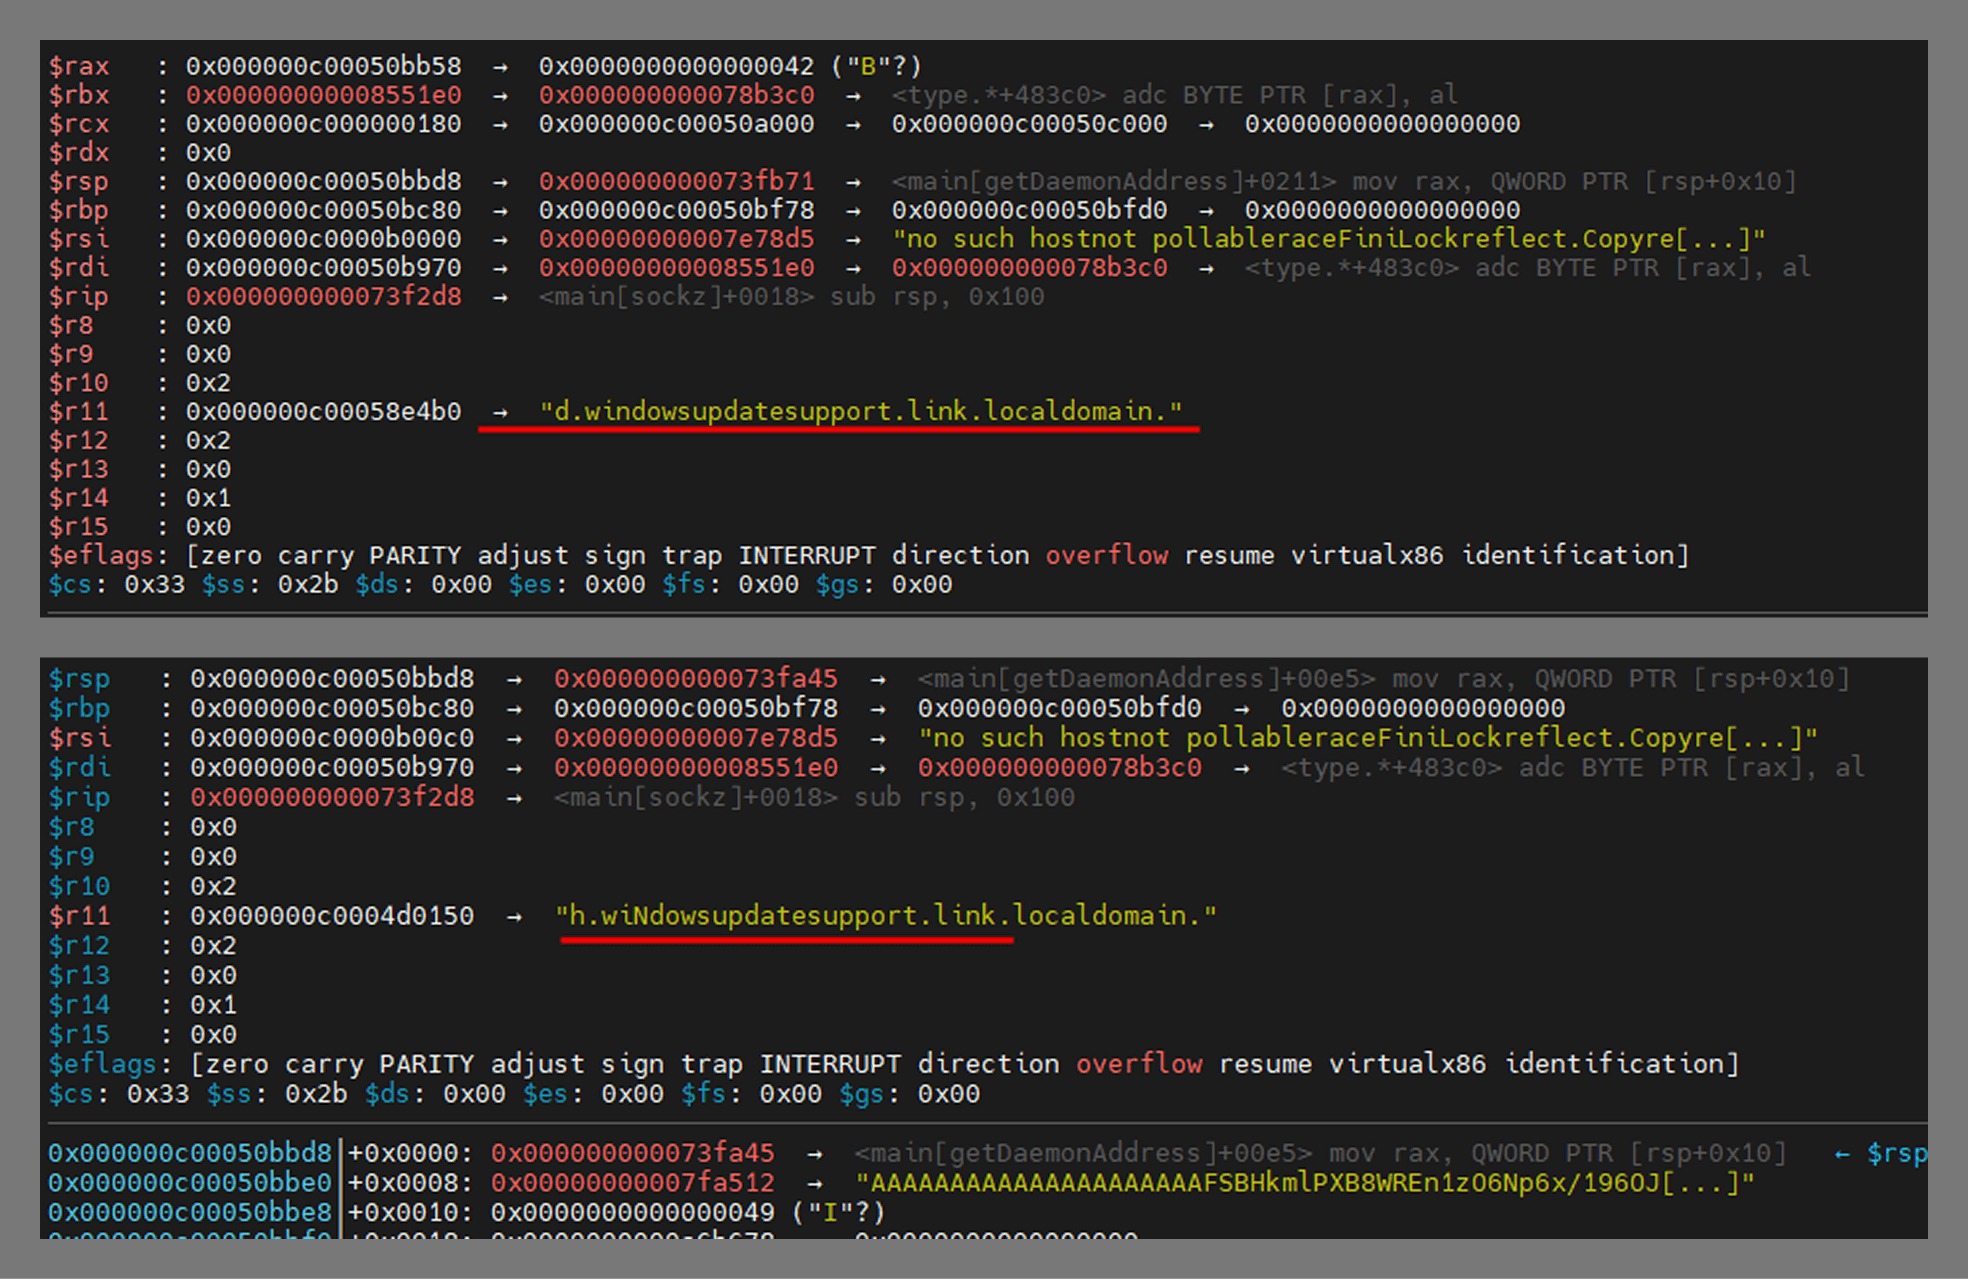Click the red address 0x0000000008551e0 beside $rbx
Viewport: 1968px width, 1279px height.
323,95
